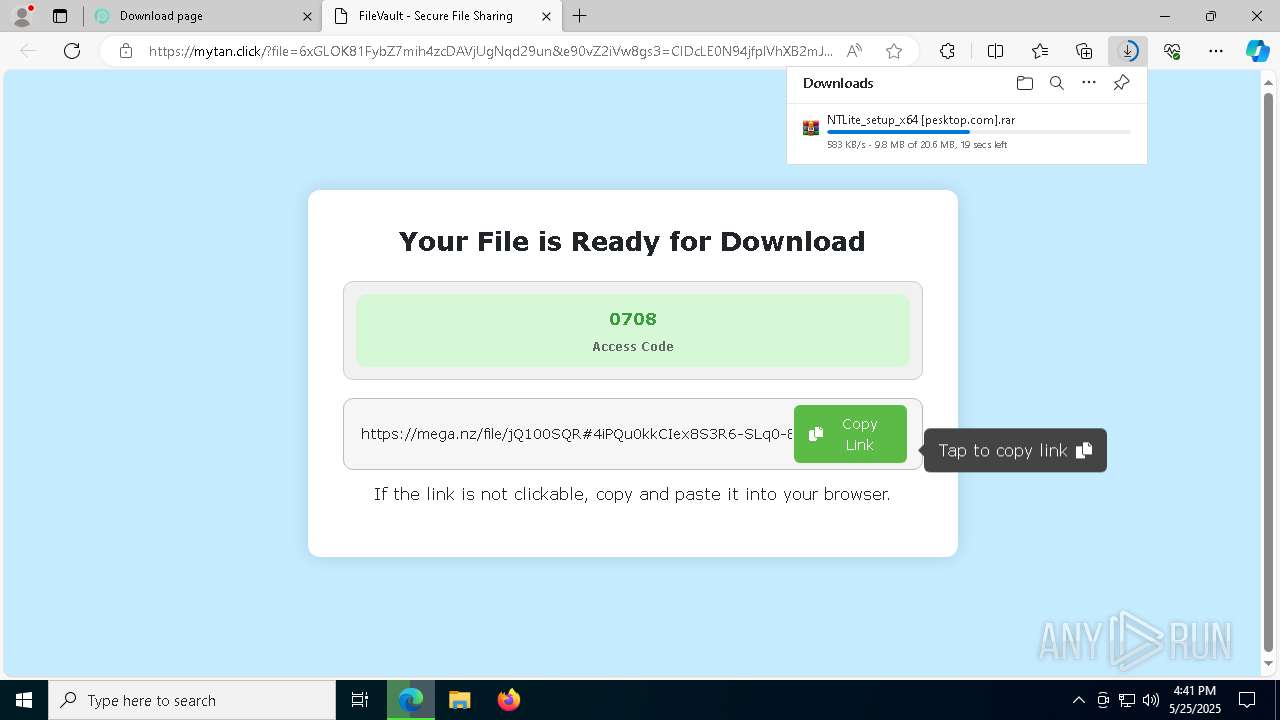Open the taskbar clock showing 4:41 PM
Viewport: 1280px width, 720px height.
pos(1195,700)
